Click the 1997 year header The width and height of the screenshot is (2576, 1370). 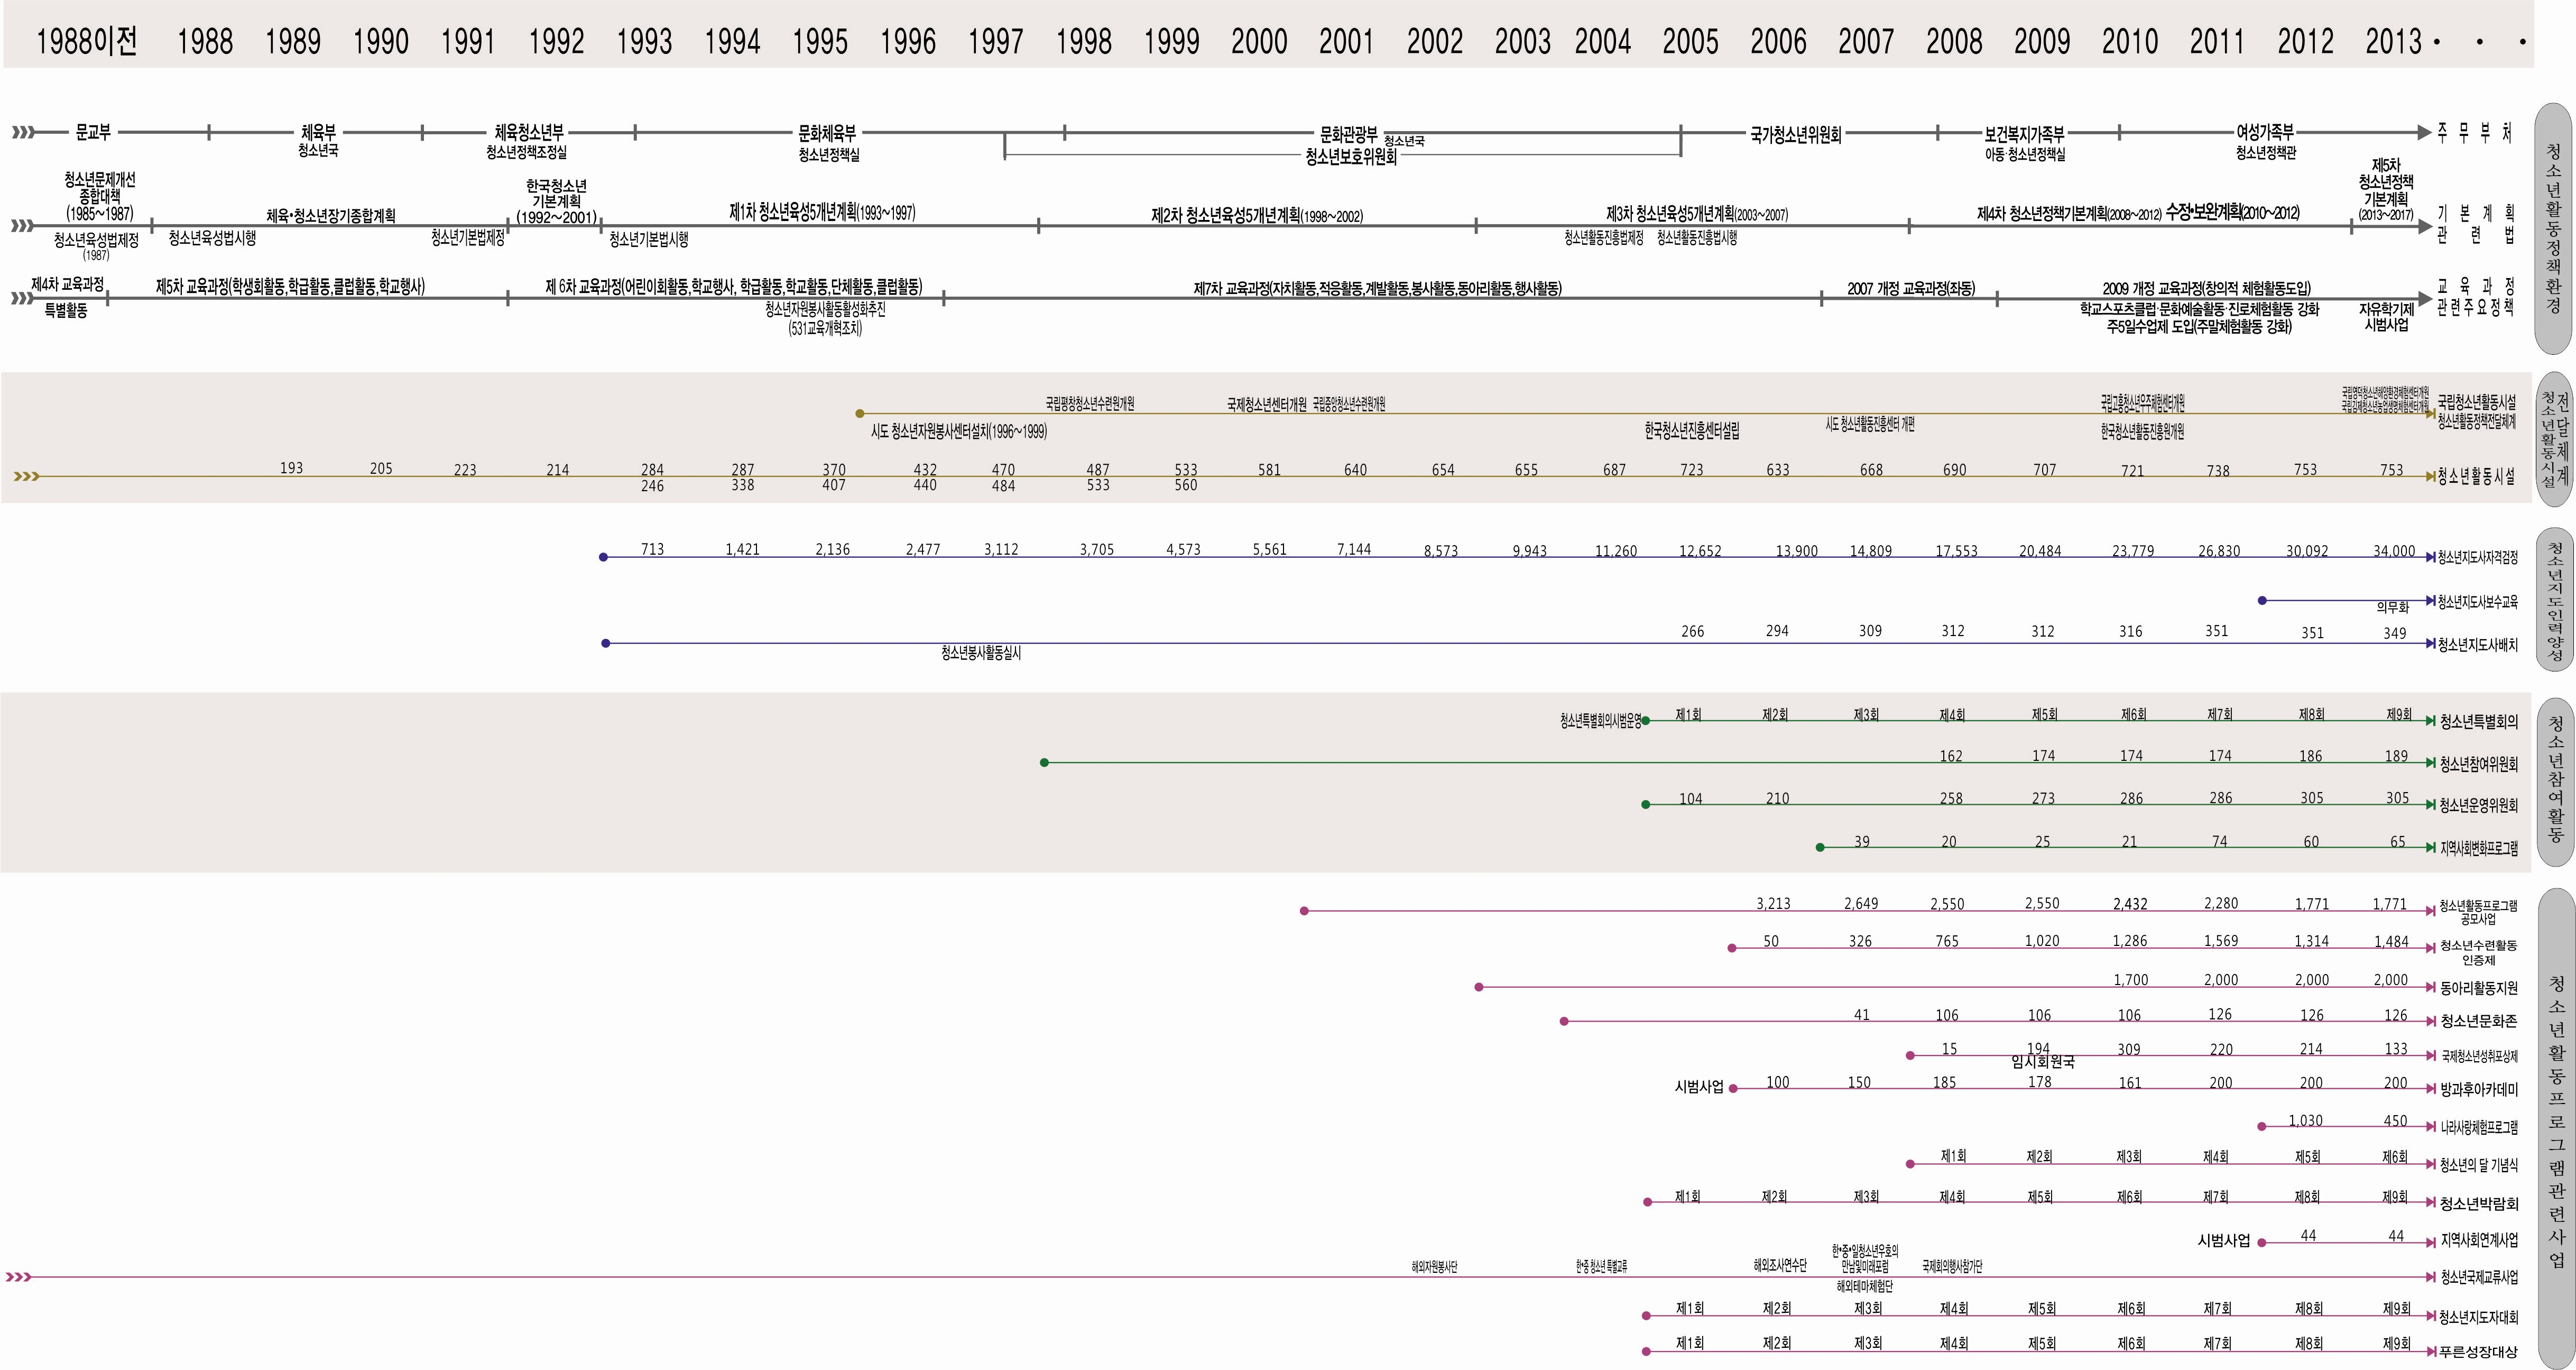pyautogui.click(x=995, y=42)
